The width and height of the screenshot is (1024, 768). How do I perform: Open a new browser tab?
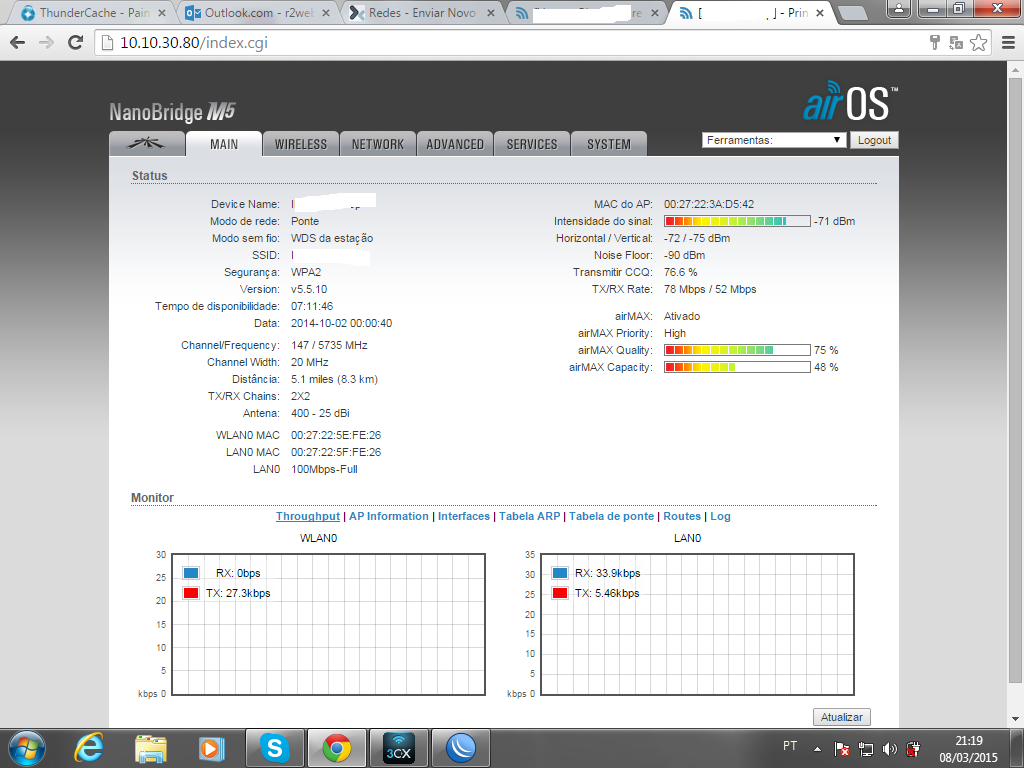pos(852,13)
